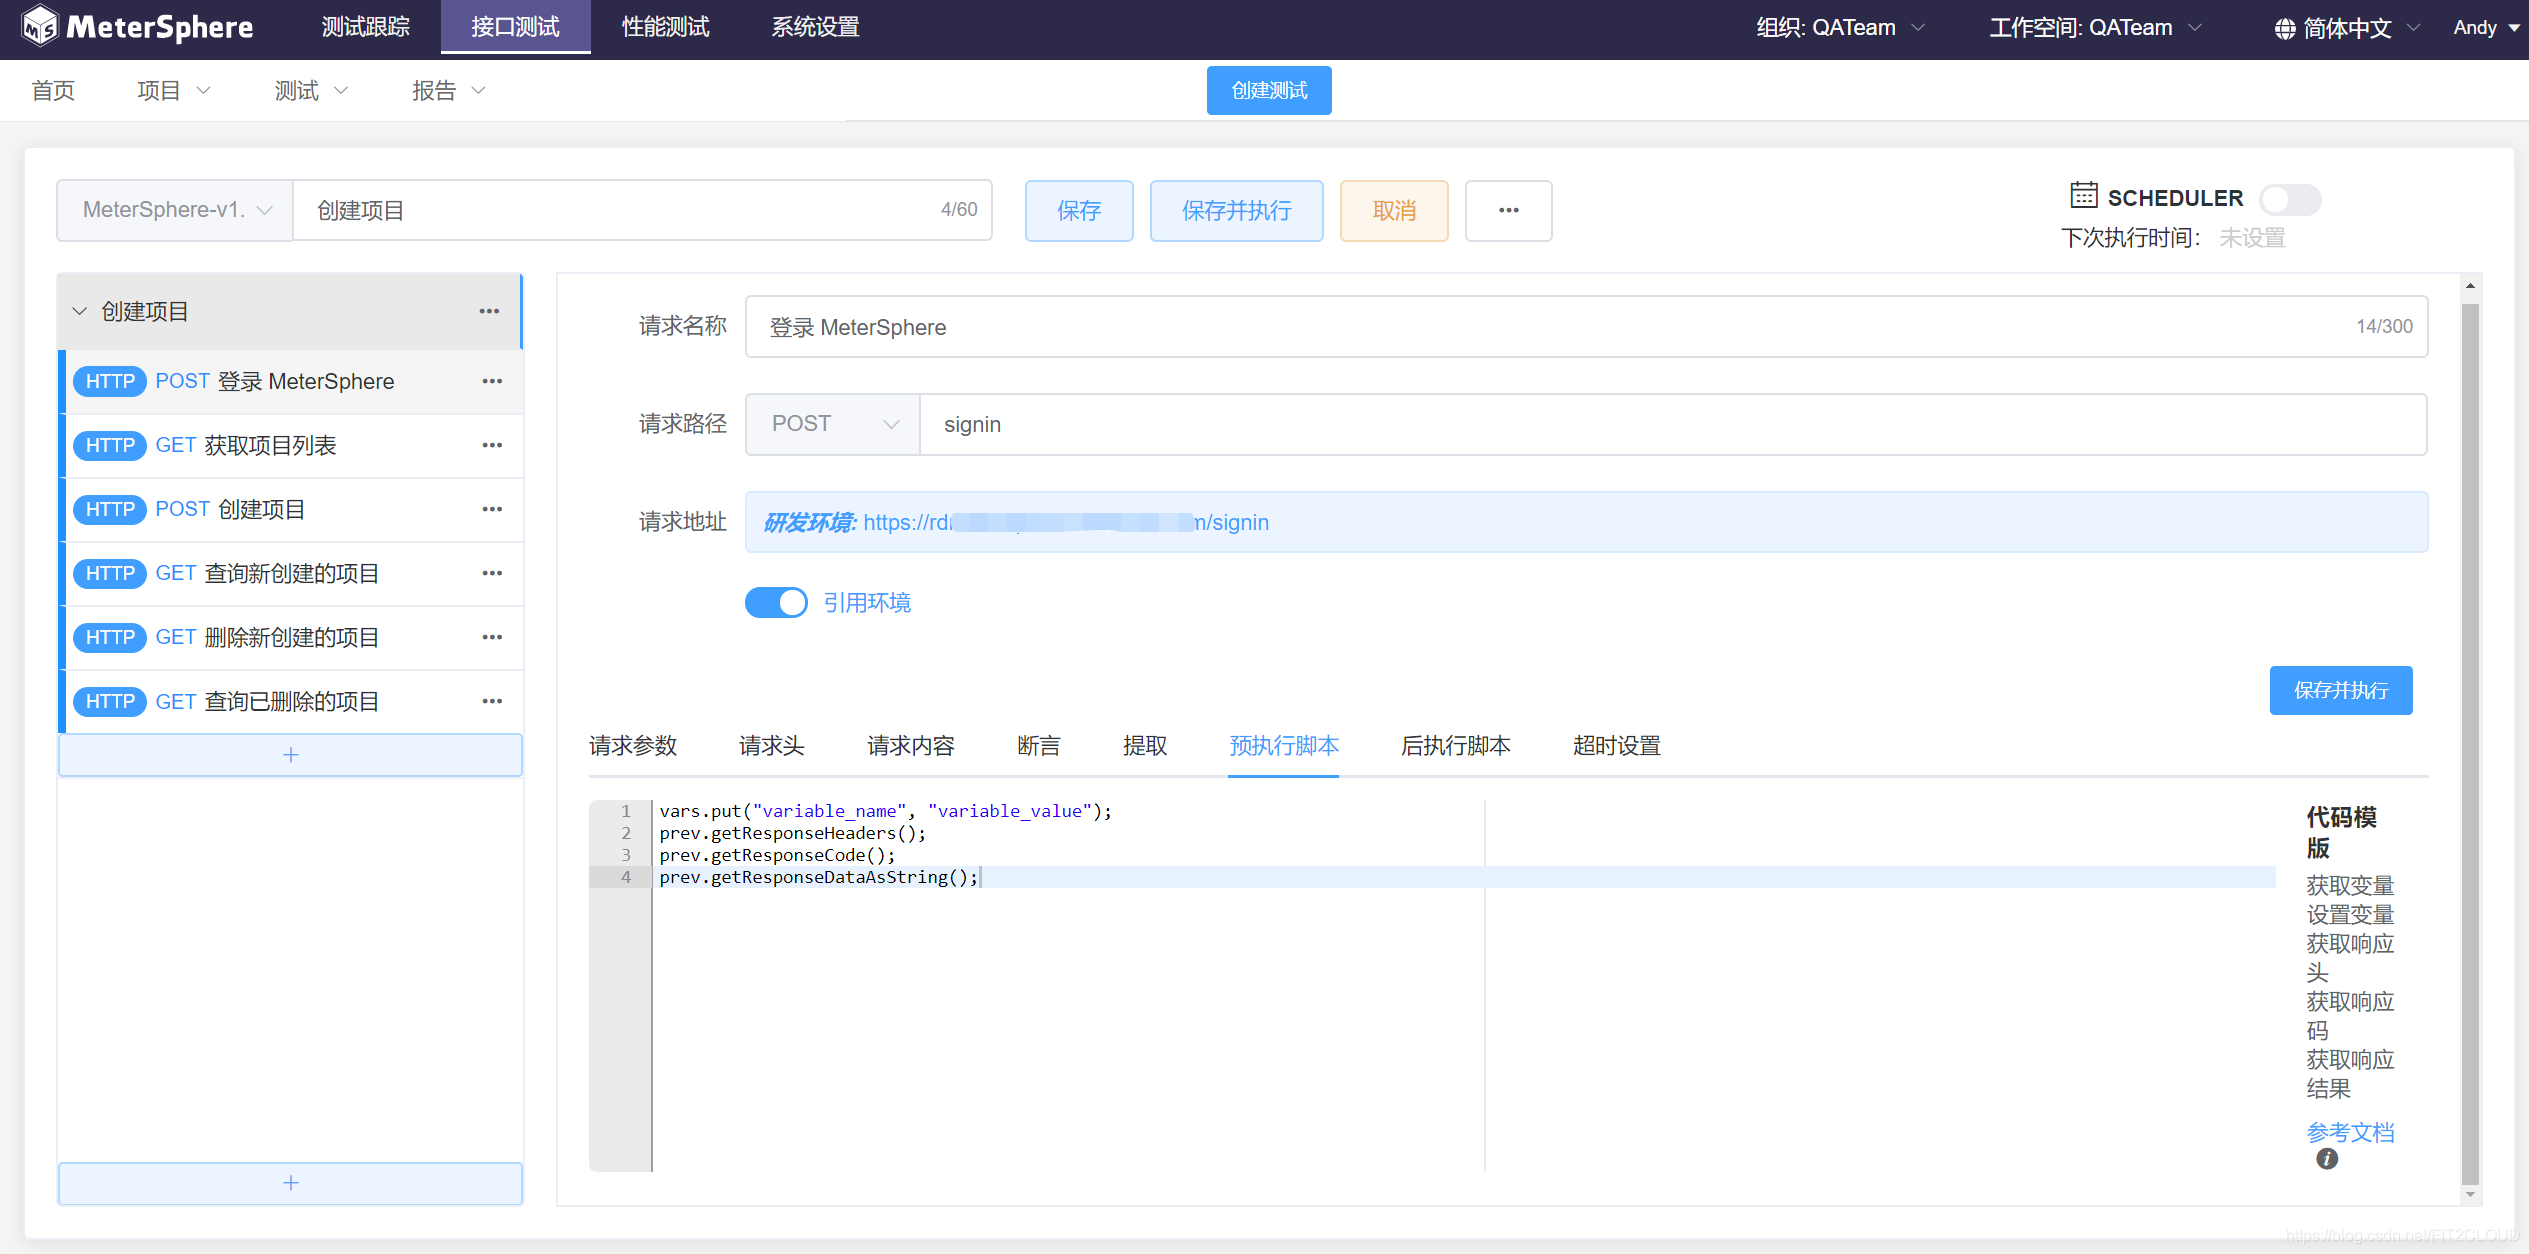Open more options for 登录 MeterSphere request
The height and width of the screenshot is (1254, 2529).
492,381
